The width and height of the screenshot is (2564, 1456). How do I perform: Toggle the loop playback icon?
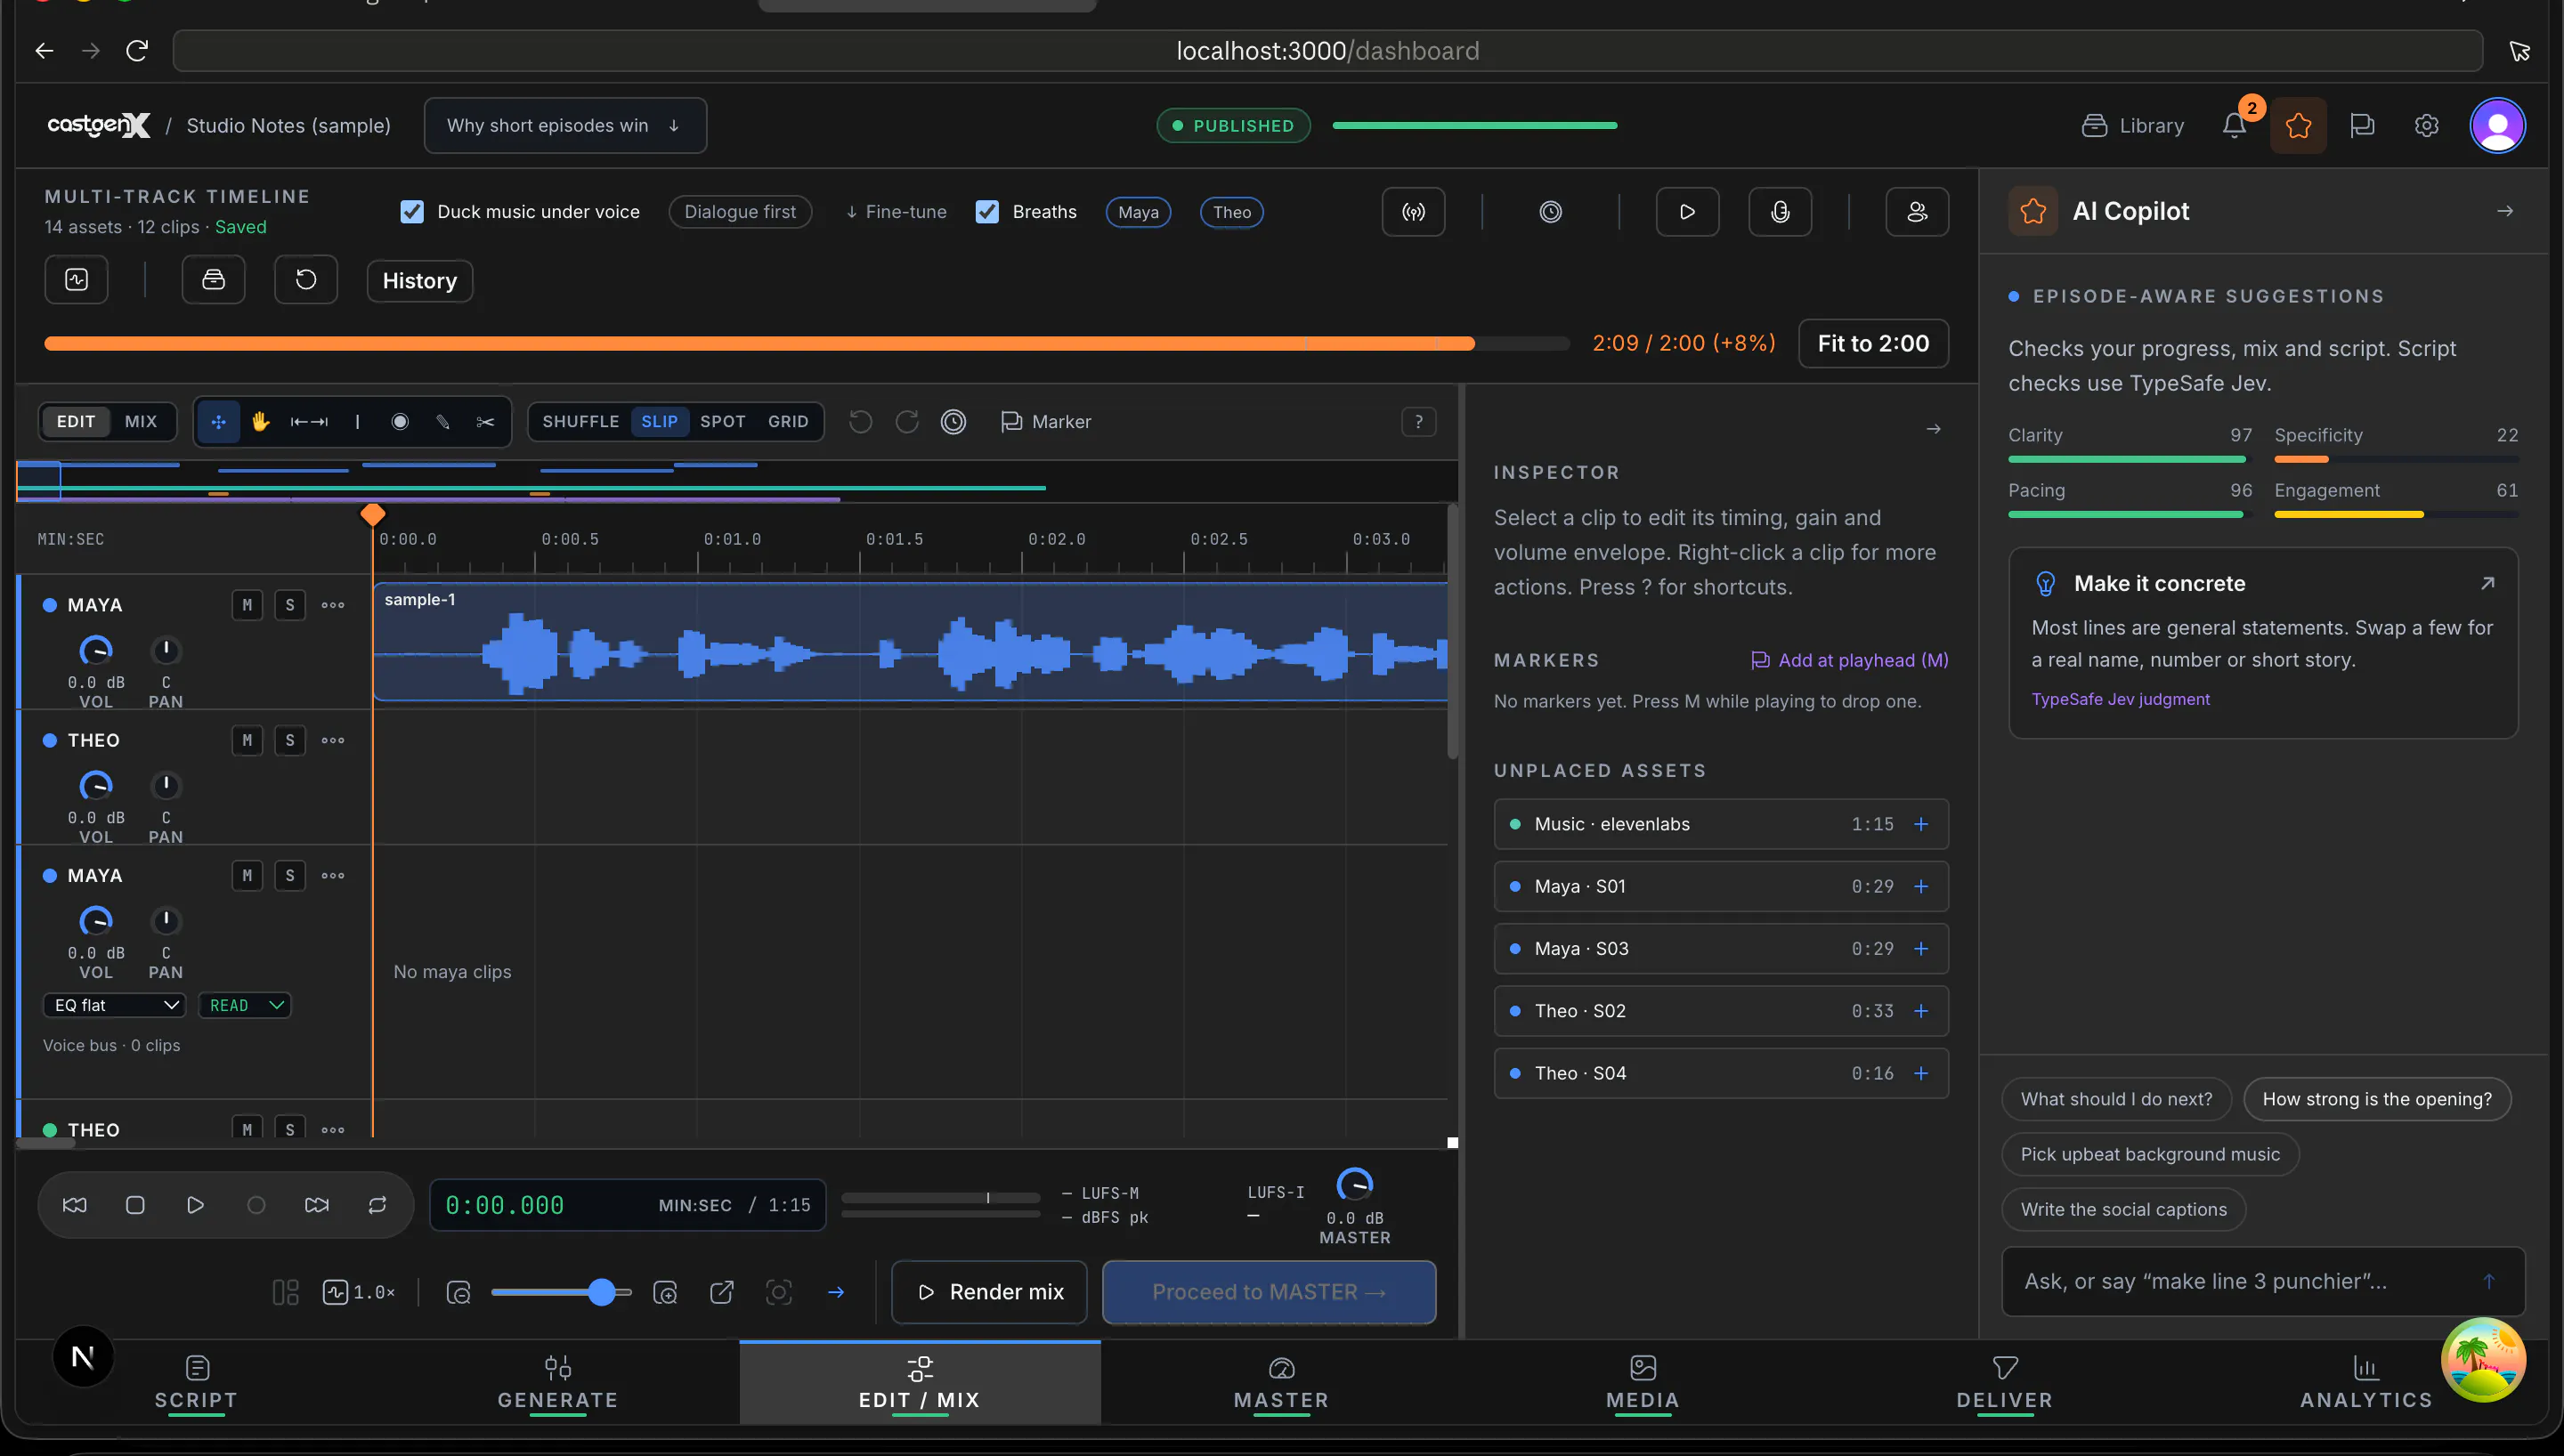pyautogui.click(x=377, y=1205)
